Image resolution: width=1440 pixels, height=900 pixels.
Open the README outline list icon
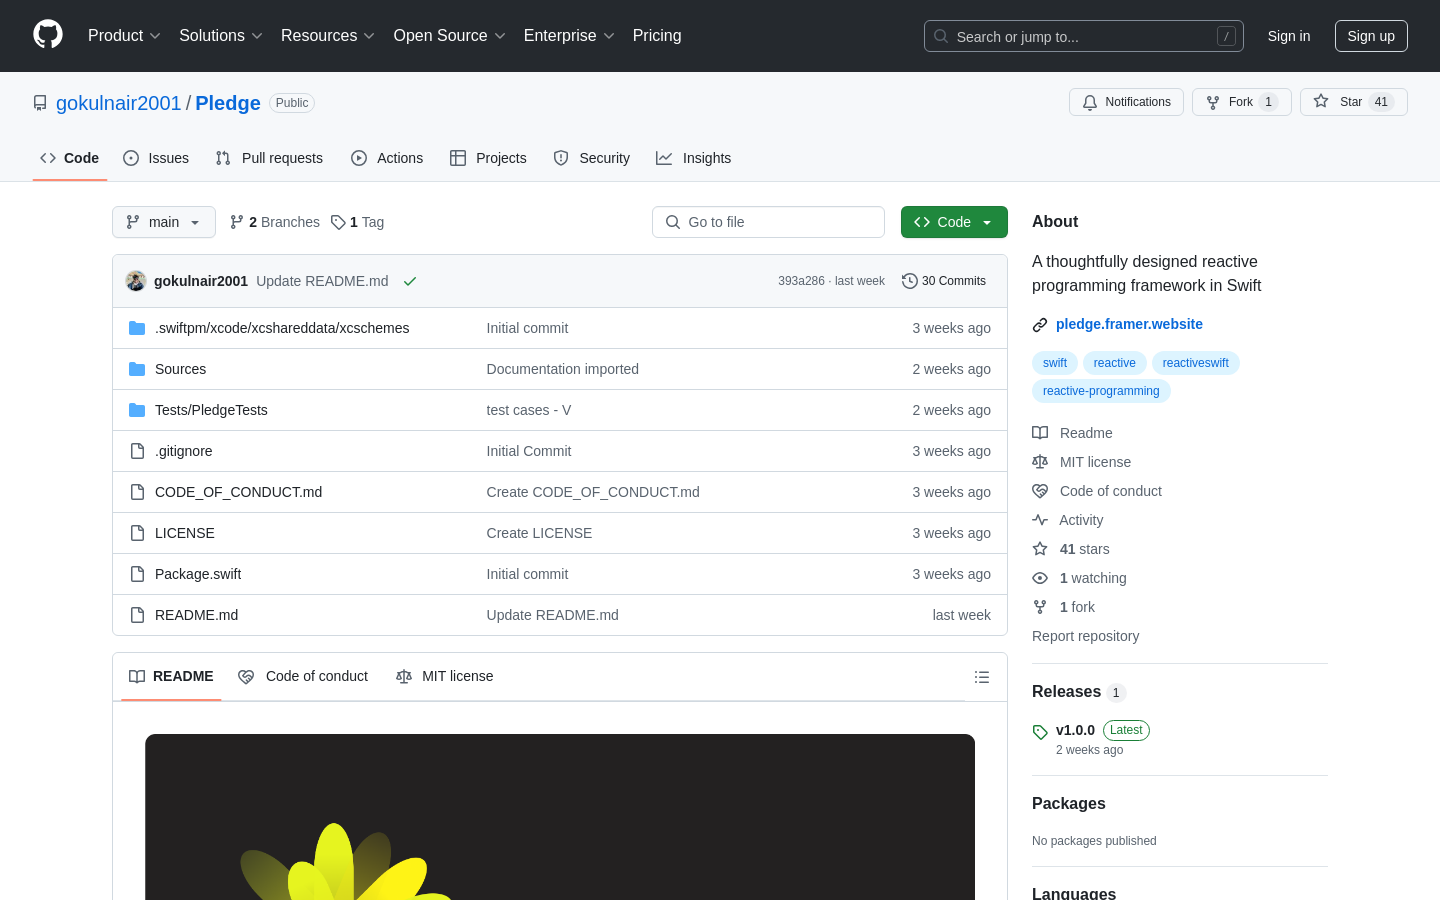coord(982,677)
